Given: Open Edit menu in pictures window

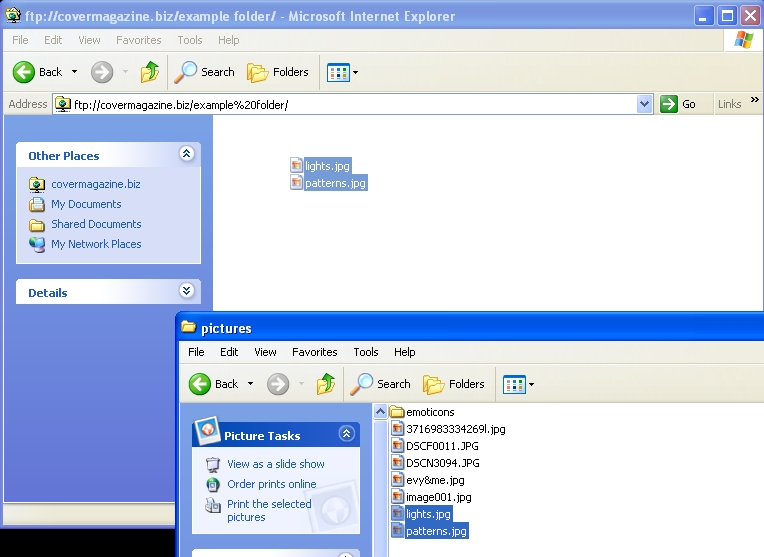Looking at the screenshot, I should [229, 352].
